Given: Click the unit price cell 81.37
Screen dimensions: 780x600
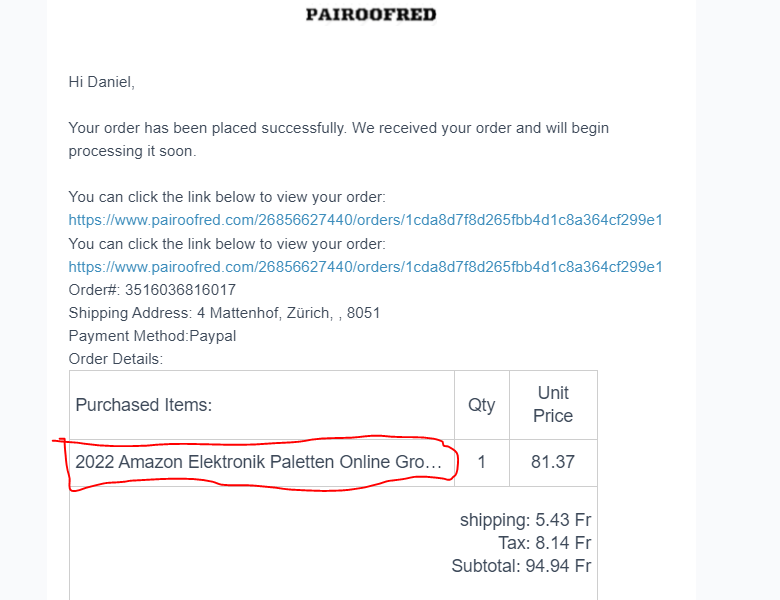Looking at the screenshot, I should click(553, 462).
